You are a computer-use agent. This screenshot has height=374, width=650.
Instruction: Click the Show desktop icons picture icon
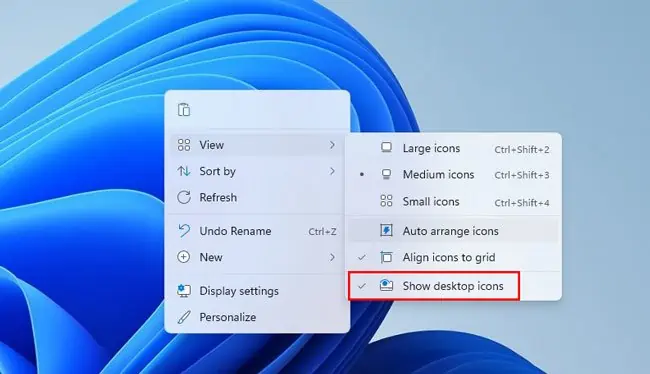tap(386, 285)
